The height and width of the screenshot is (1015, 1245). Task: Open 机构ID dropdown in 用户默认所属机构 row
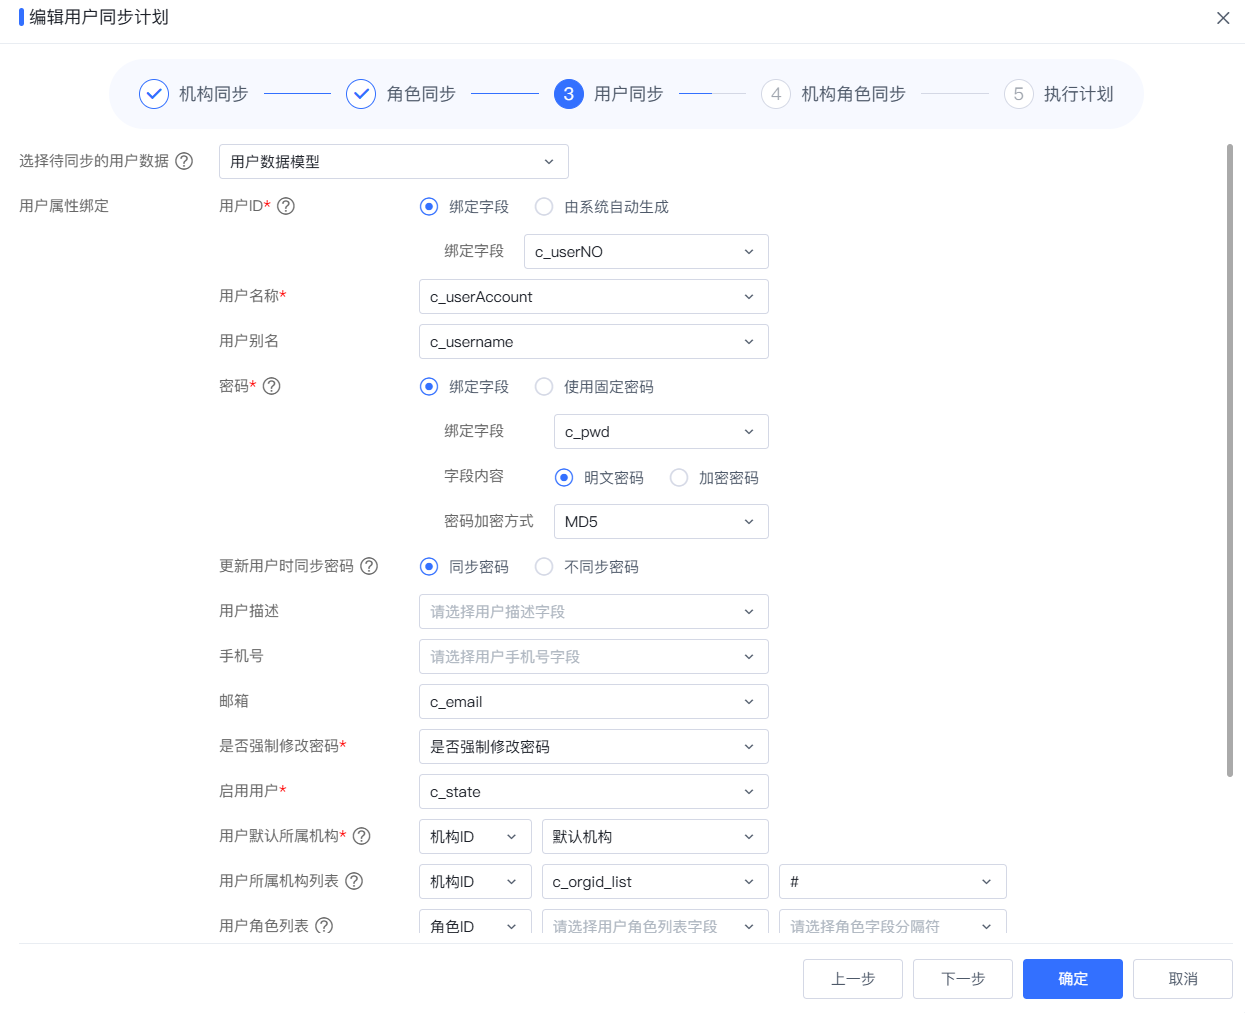475,837
